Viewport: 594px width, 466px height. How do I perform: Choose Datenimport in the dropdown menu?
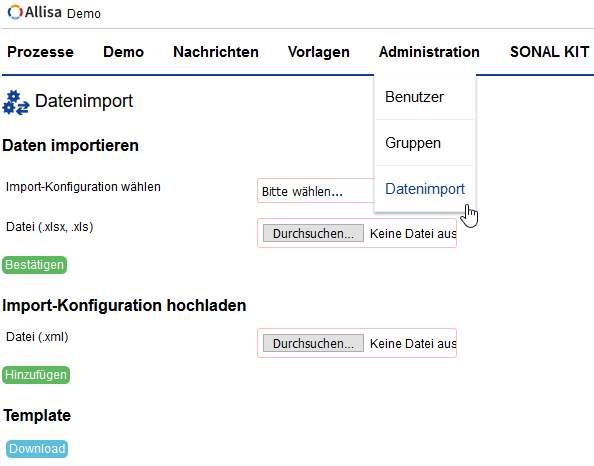pos(425,189)
